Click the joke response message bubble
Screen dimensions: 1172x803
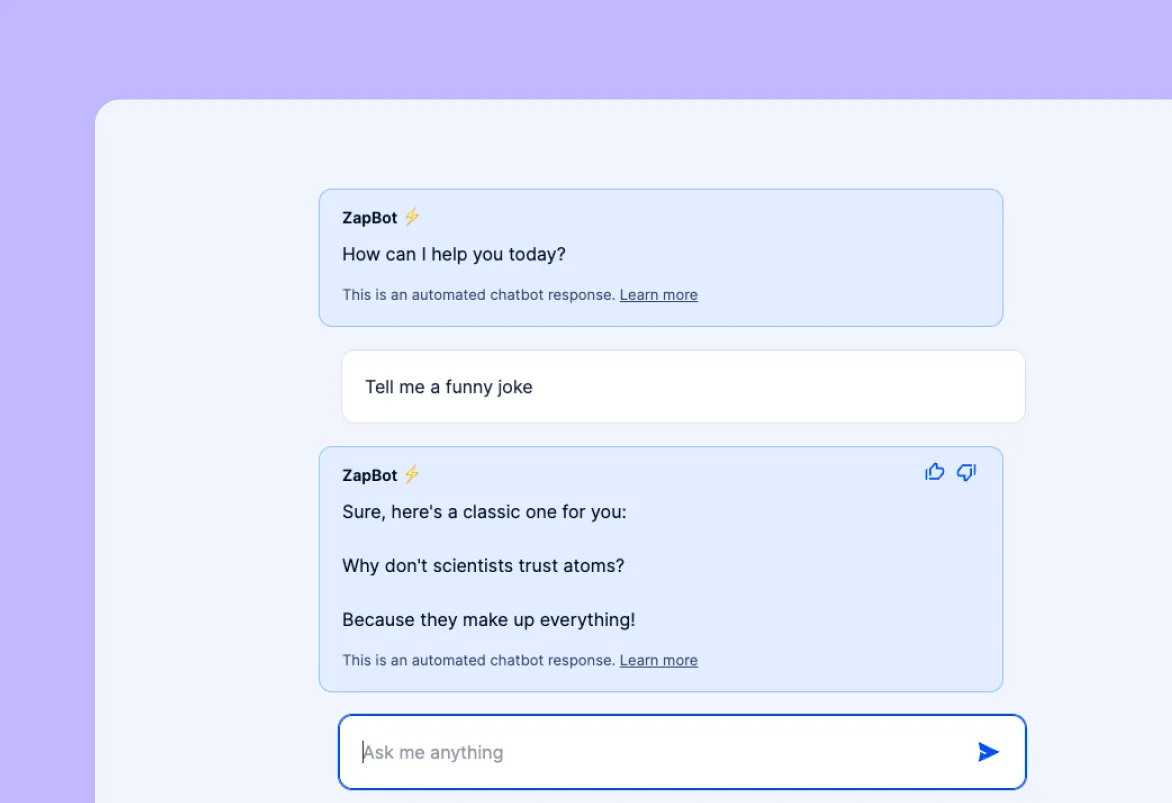click(x=660, y=569)
